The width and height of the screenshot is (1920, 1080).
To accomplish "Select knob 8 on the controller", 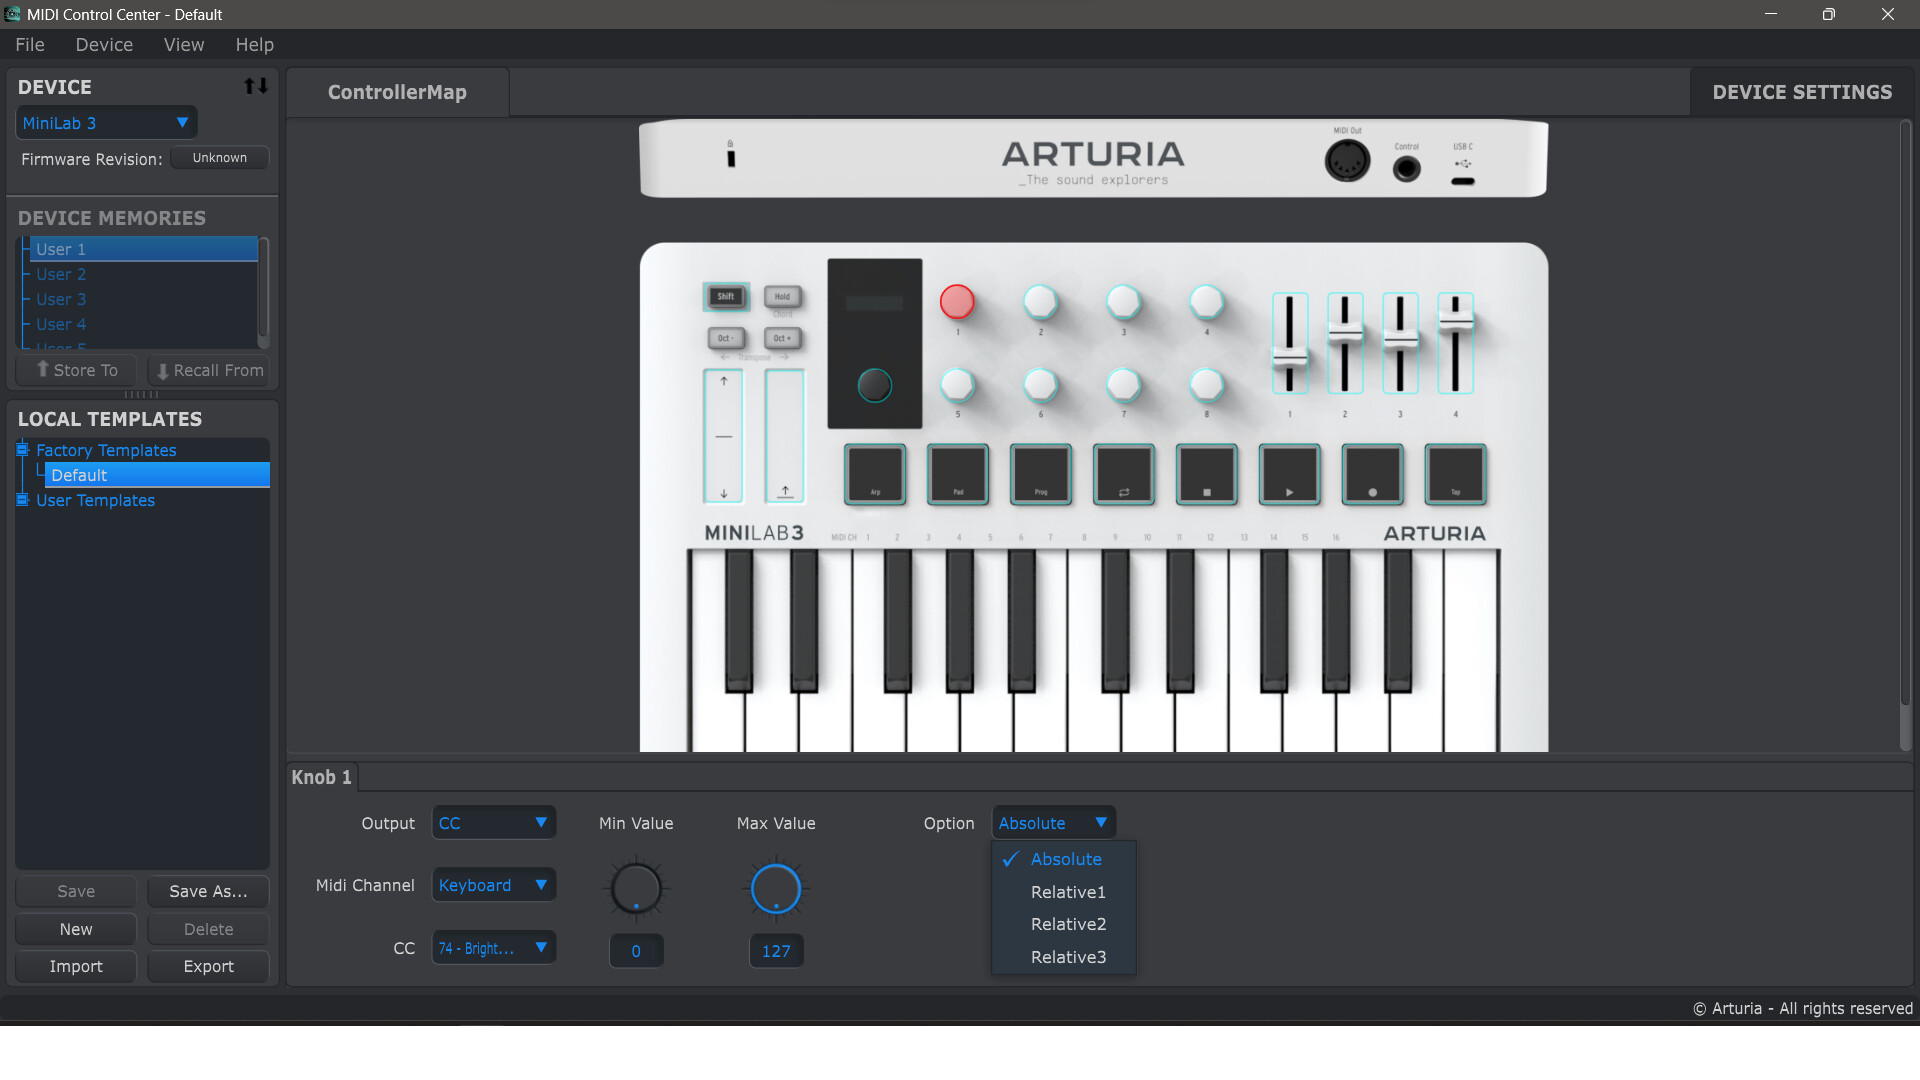I will [1206, 385].
